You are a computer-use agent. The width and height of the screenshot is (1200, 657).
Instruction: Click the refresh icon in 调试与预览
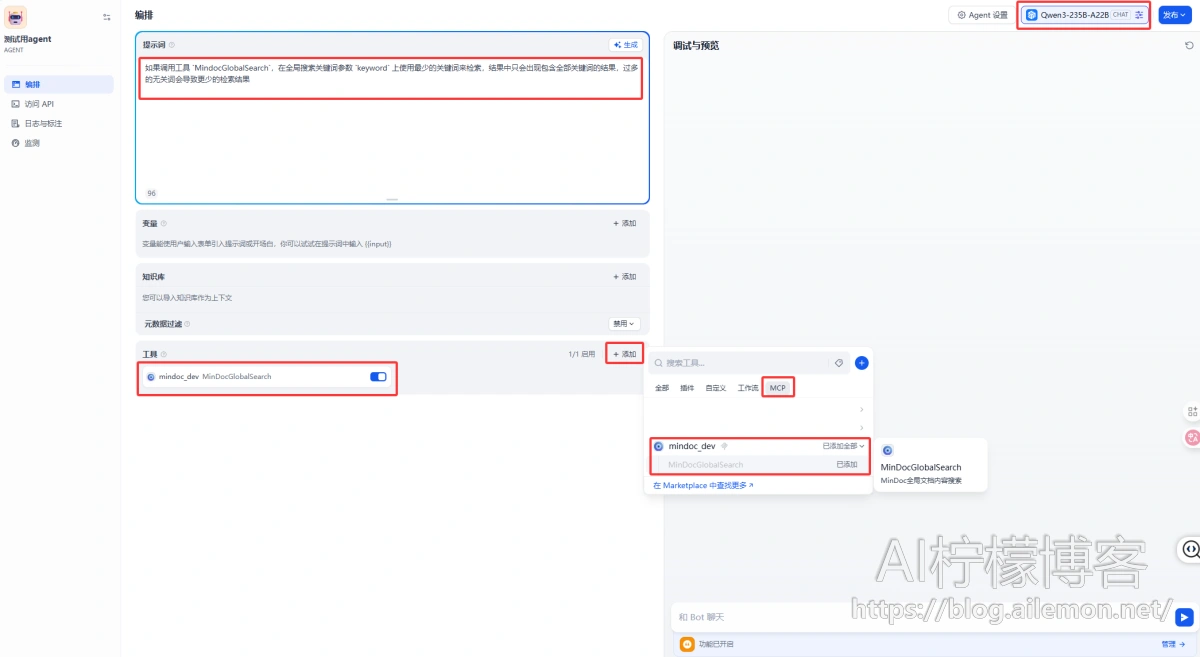(x=1189, y=45)
